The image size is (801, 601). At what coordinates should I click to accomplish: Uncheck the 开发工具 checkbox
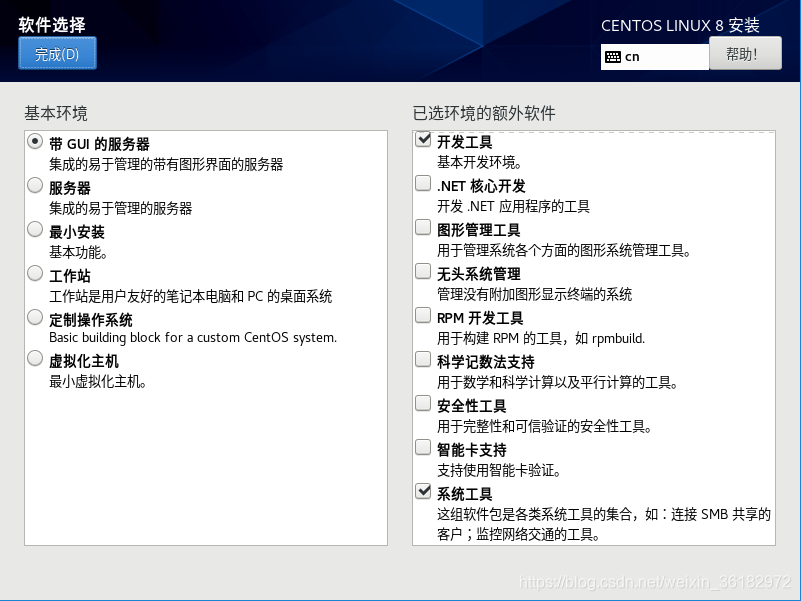click(423, 139)
